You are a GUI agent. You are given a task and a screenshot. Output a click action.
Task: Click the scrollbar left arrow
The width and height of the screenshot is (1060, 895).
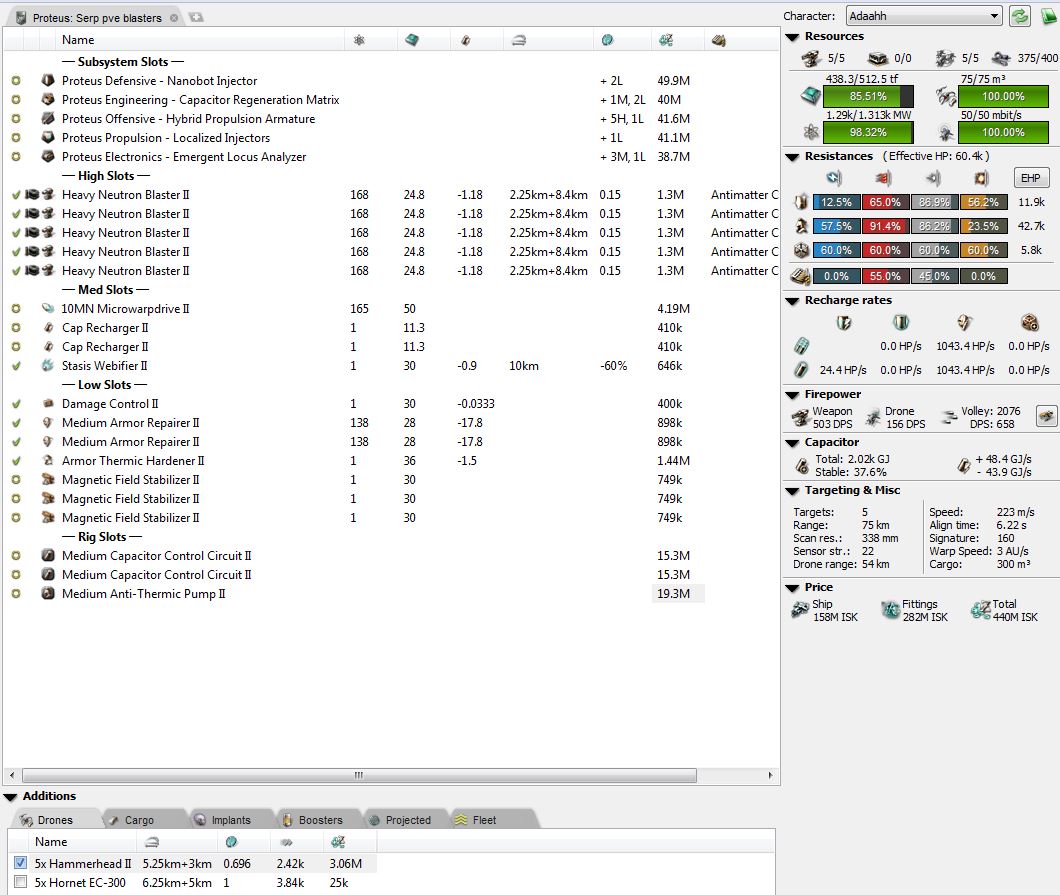pos(11,775)
